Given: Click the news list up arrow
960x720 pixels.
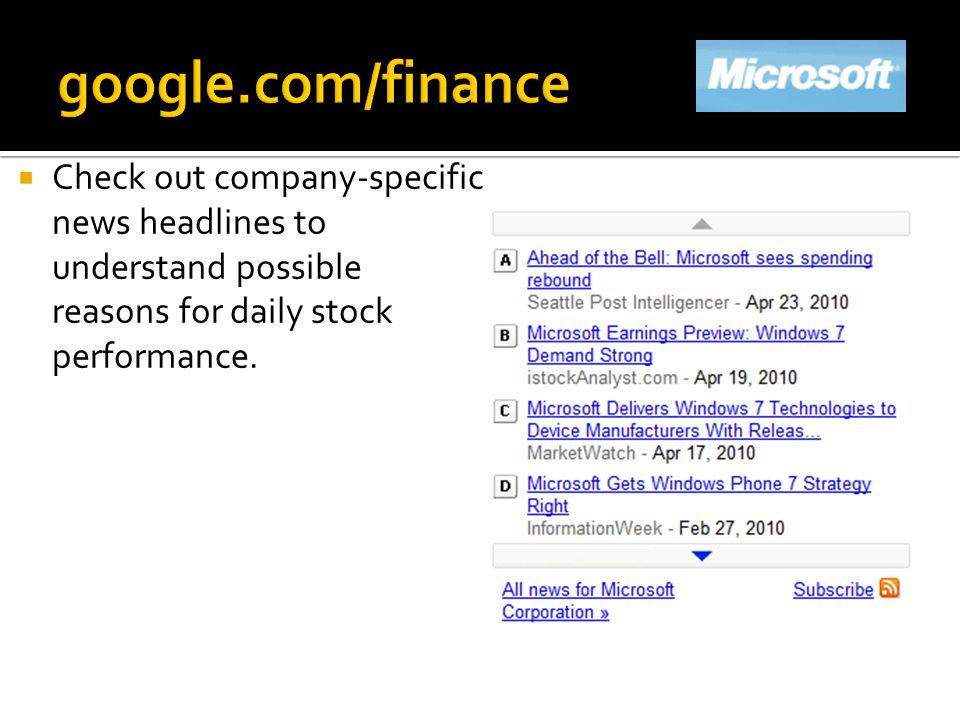Looking at the screenshot, I should pos(702,224).
